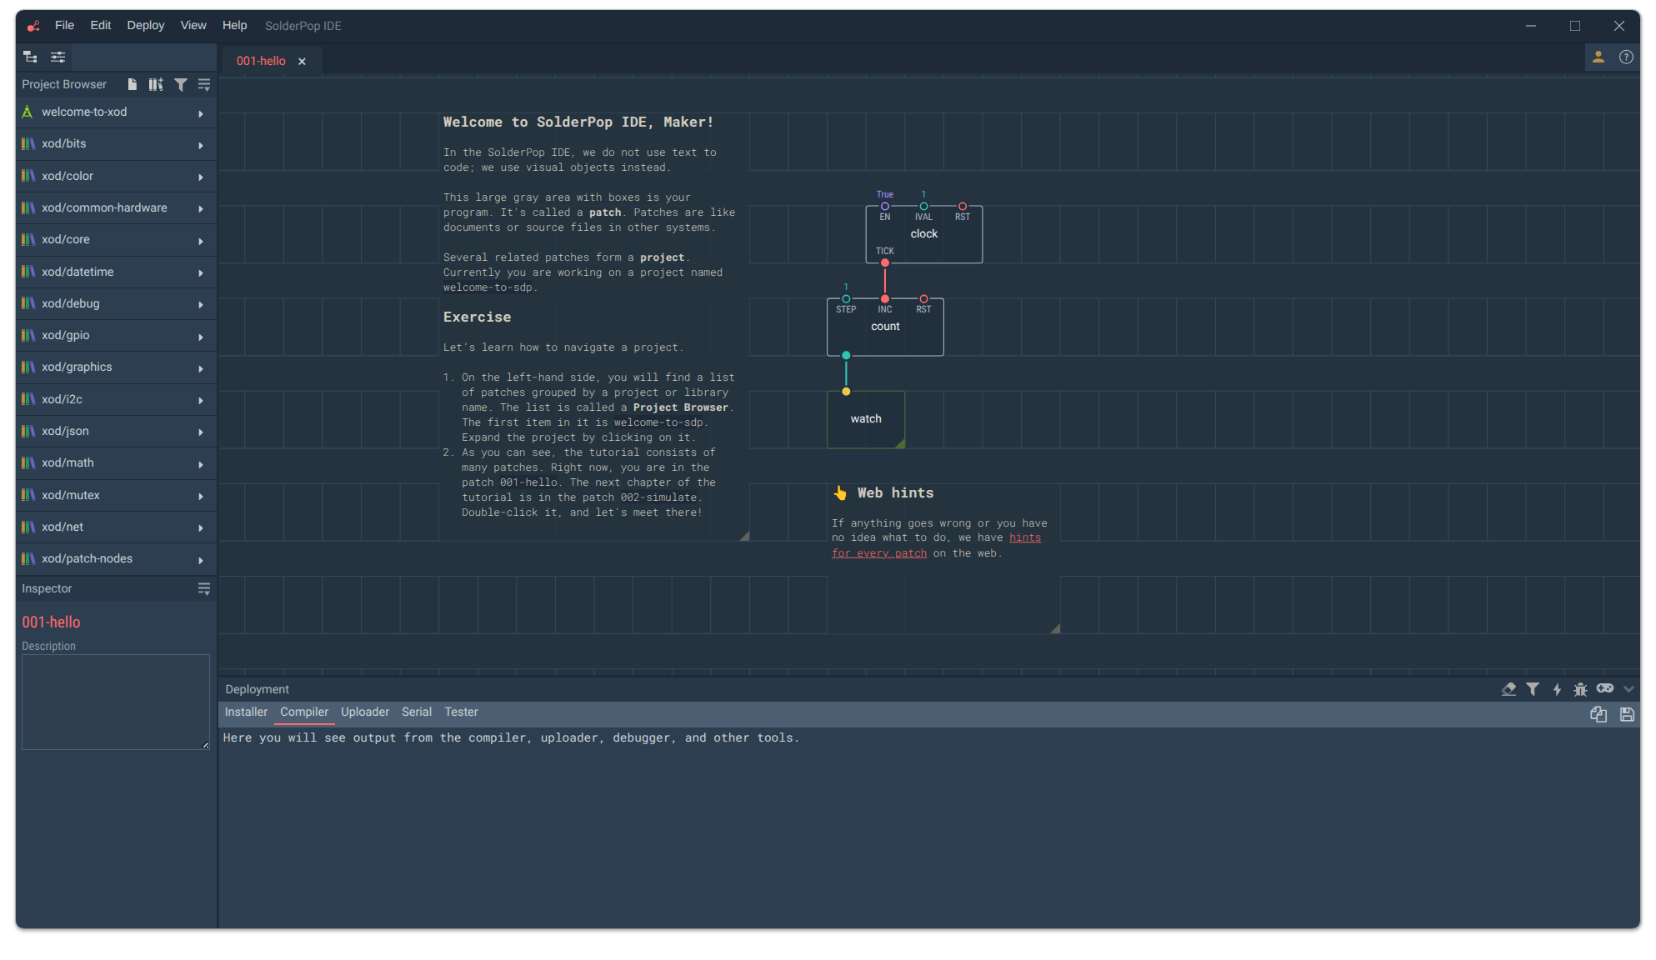Open the Project Browser panel options menu icon
The height and width of the screenshot is (960, 1656).
point(204,85)
